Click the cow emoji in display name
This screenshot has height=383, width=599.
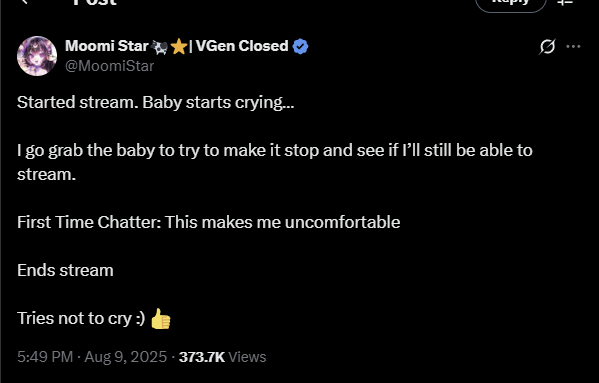[159, 47]
